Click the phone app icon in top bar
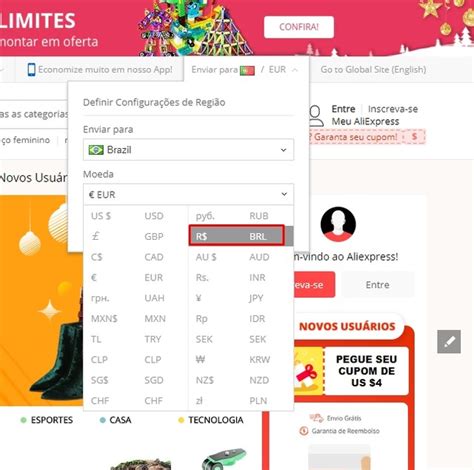 coord(31,70)
